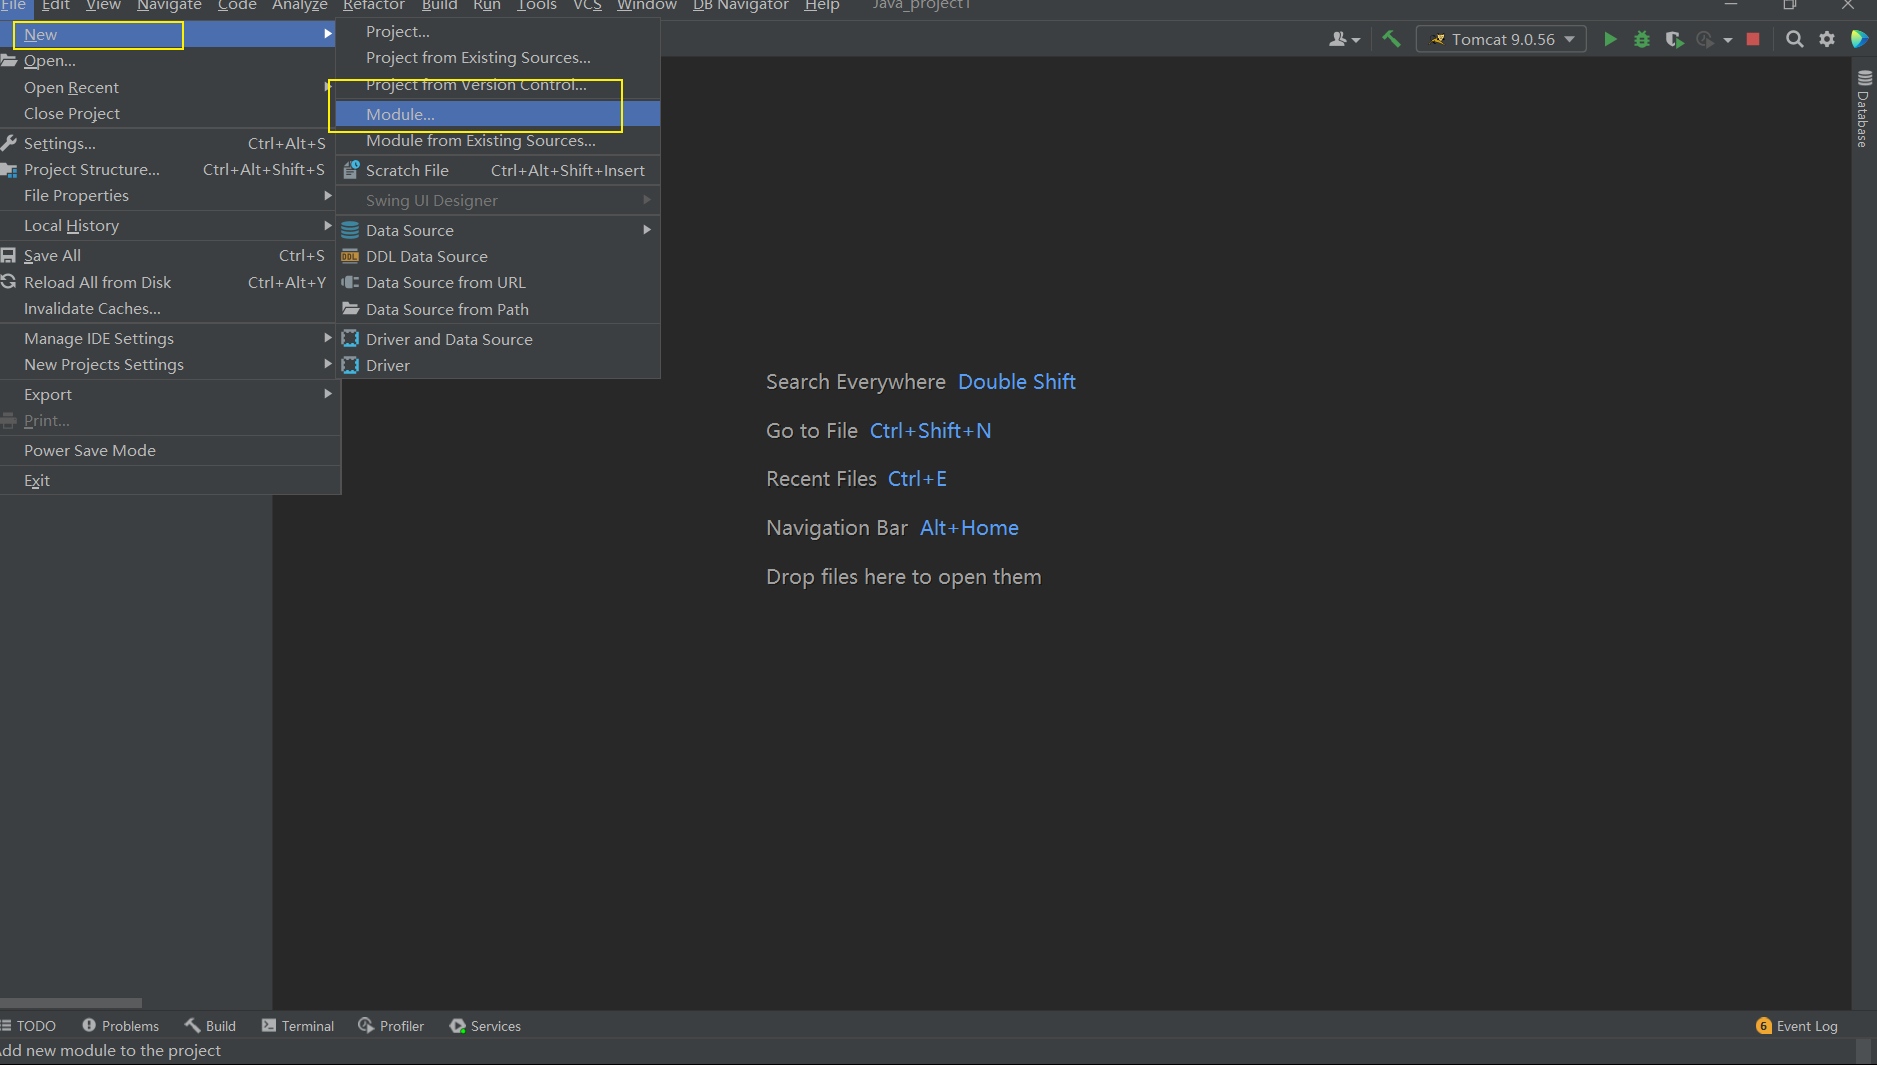Screen dimensions: 1877x1065
Task: Open the Problems tool window
Action: coord(120,1026)
